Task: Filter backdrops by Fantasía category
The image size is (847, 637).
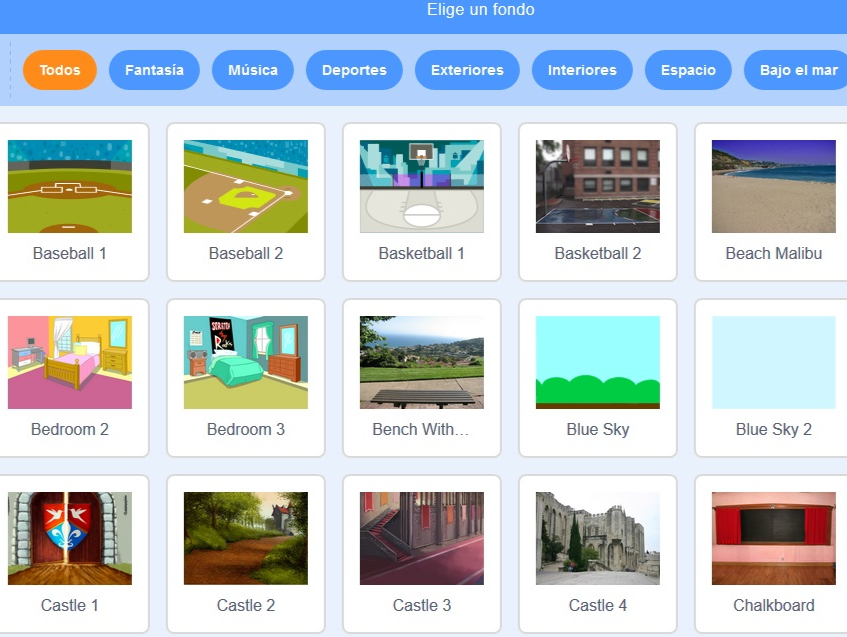Action: (x=154, y=70)
